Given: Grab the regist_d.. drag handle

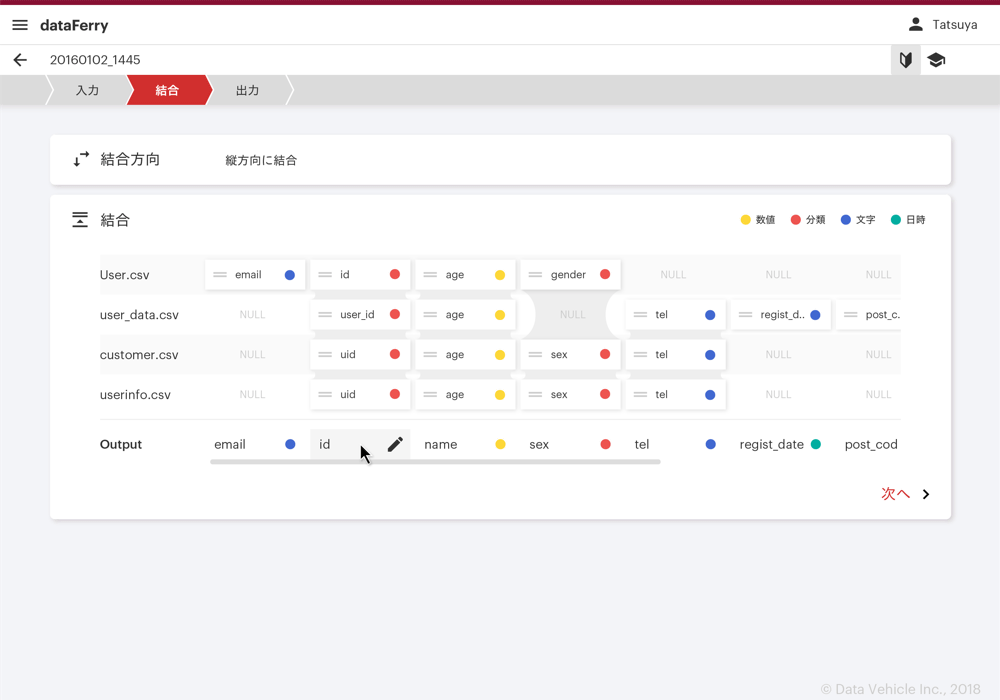Looking at the screenshot, I should 746,314.
